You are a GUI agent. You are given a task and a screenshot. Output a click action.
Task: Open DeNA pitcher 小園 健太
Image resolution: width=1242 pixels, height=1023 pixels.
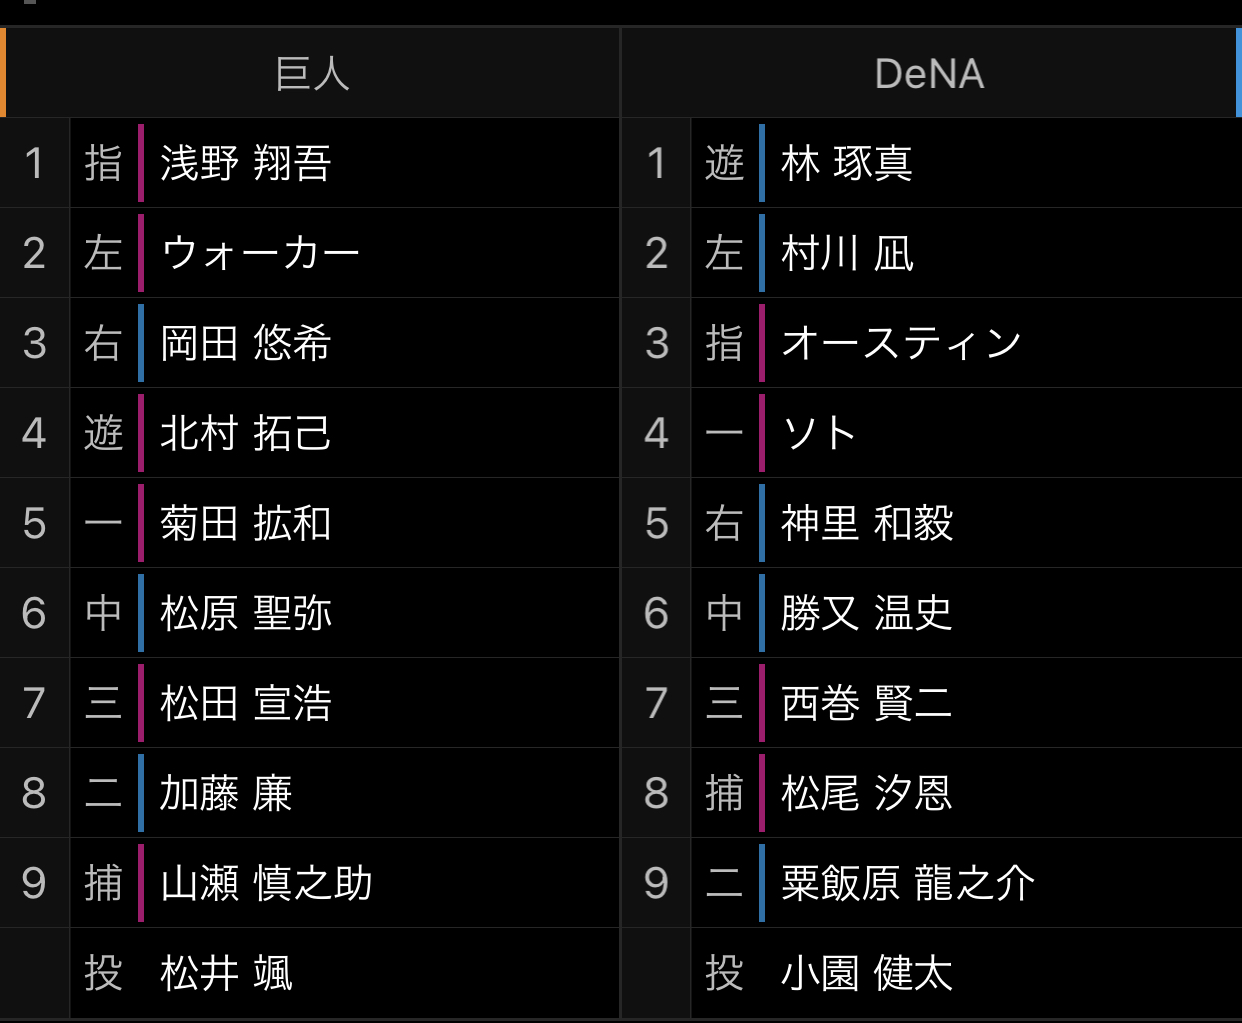pyautogui.click(x=867, y=973)
